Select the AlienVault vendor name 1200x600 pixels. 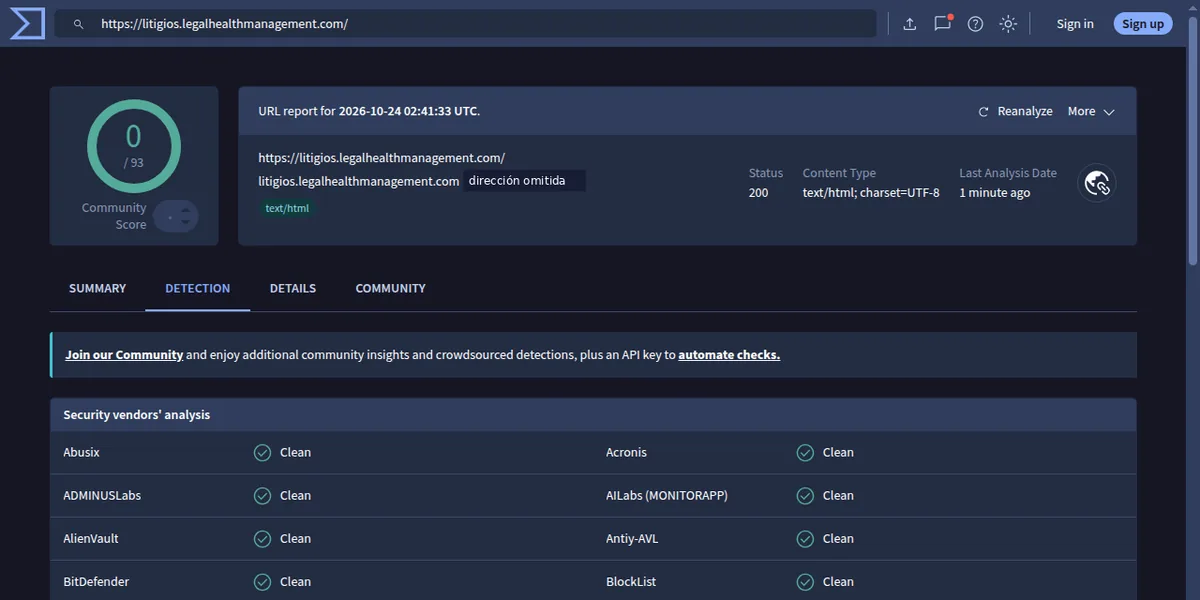pyautogui.click(x=91, y=539)
